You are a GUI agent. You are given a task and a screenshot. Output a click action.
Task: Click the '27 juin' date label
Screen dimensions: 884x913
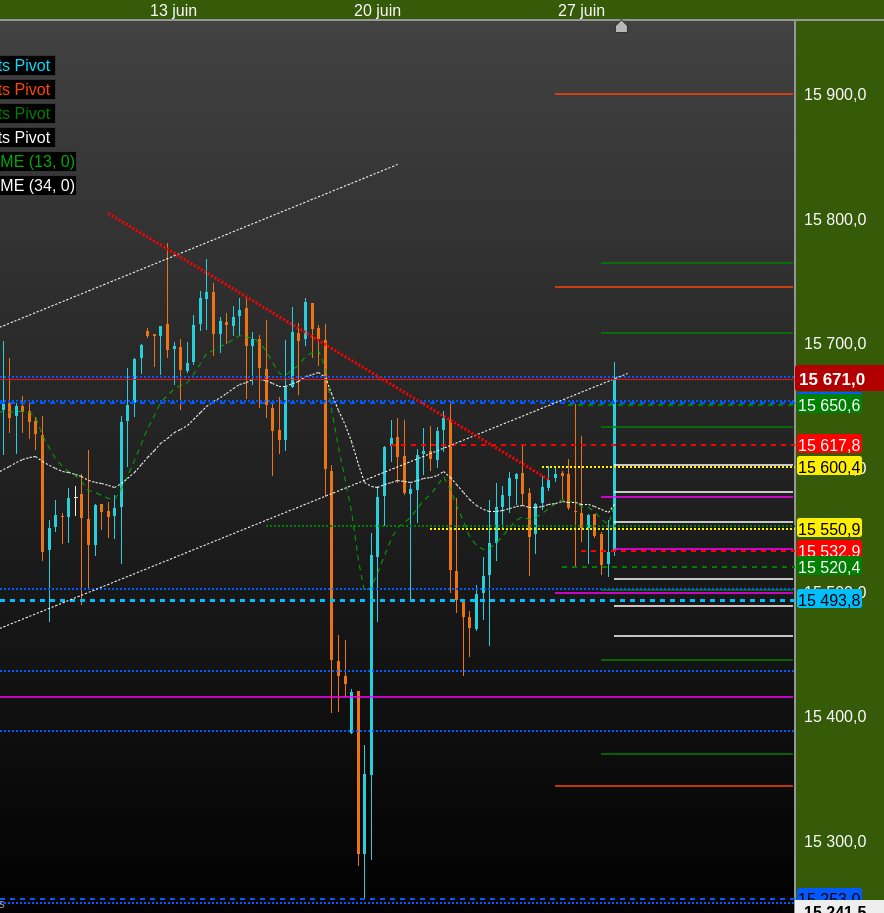pyautogui.click(x=581, y=10)
